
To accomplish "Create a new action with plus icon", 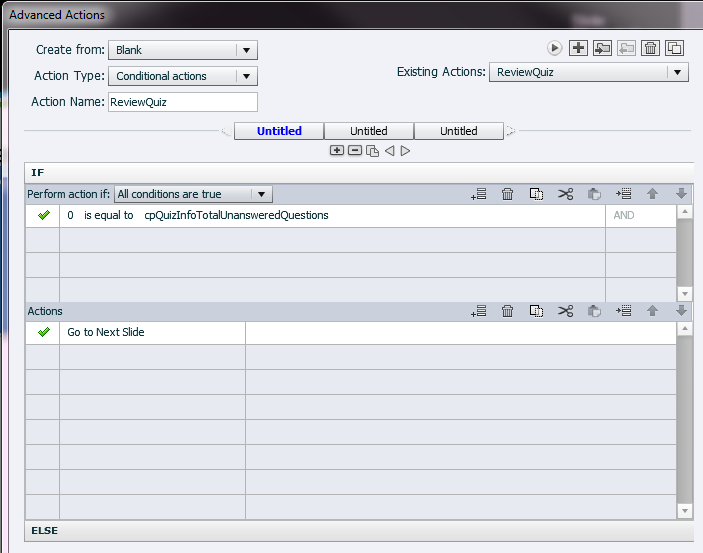I will click(578, 47).
